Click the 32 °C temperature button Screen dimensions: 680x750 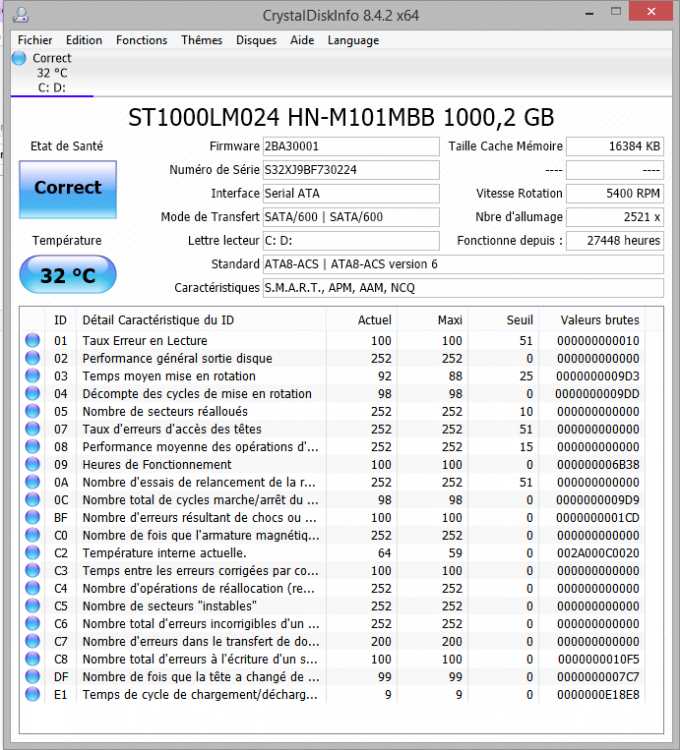tap(67, 275)
